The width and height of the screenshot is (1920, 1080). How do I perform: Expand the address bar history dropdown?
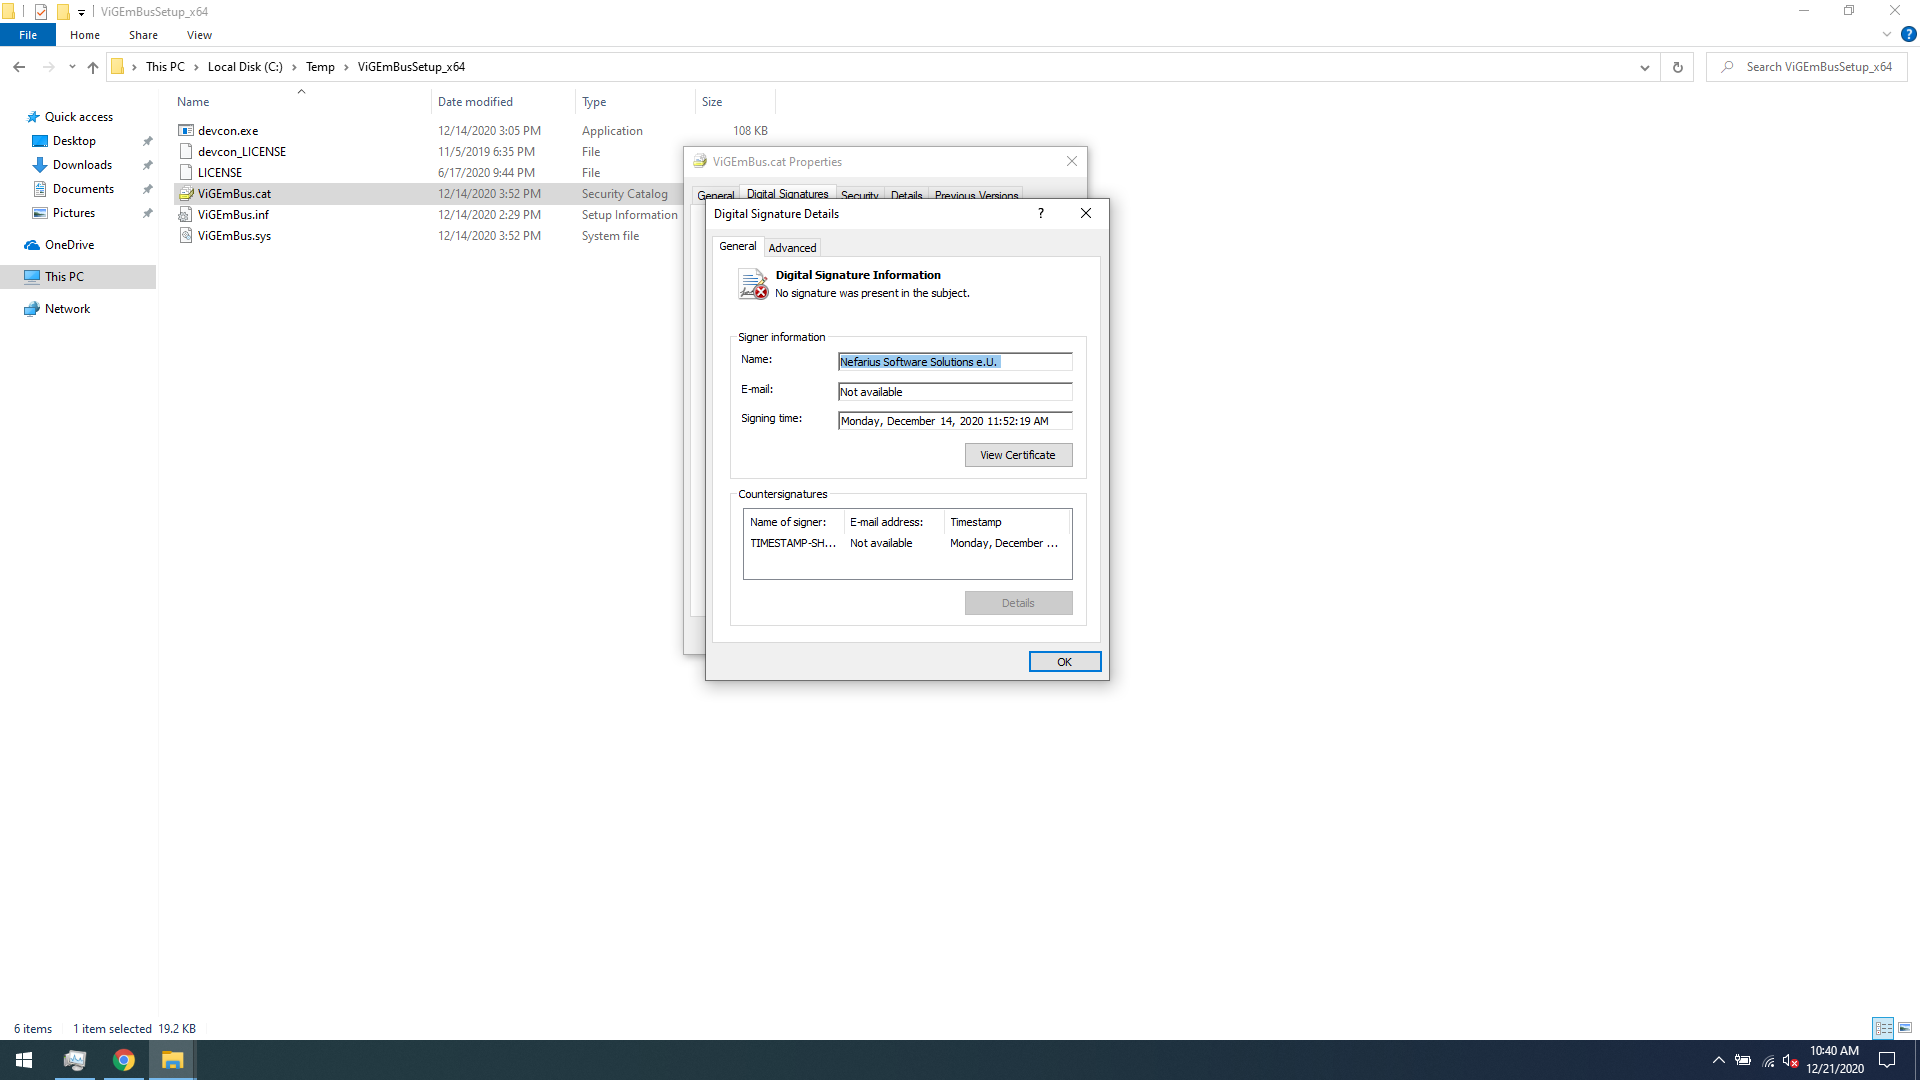(x=1644, y=67)
